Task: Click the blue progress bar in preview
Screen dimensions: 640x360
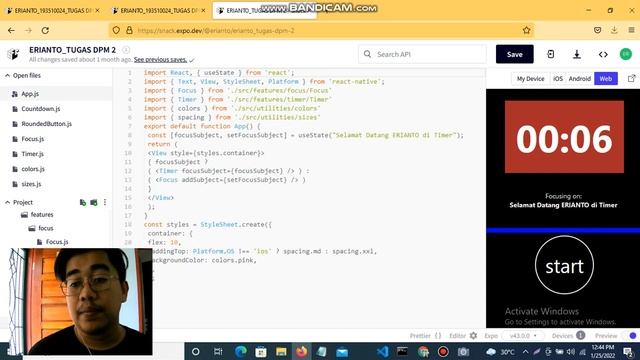Action: (x=563, y=231)
